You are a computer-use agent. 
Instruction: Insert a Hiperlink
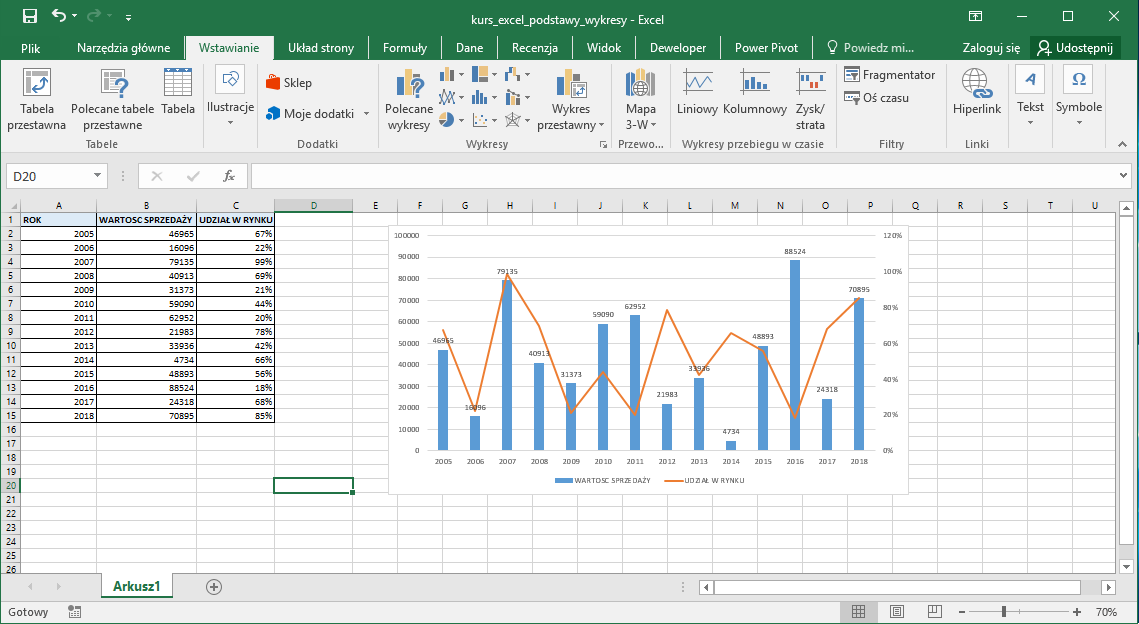pos(977,92)
